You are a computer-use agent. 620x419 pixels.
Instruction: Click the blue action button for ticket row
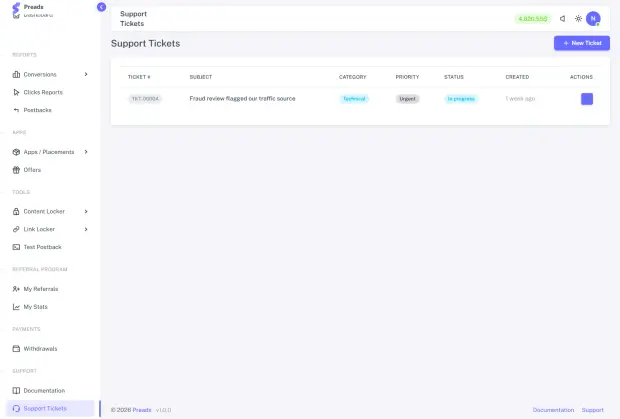point(587,99)
